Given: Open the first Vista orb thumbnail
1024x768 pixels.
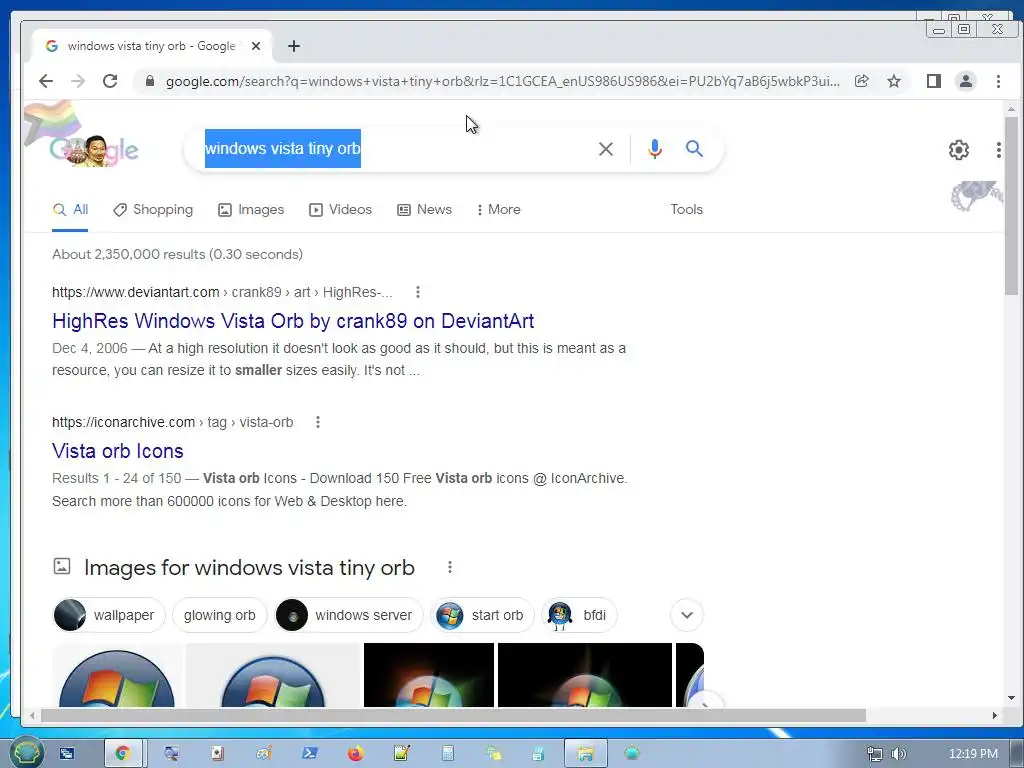Looking at the screenshot, I should click(x=117, y=675).
